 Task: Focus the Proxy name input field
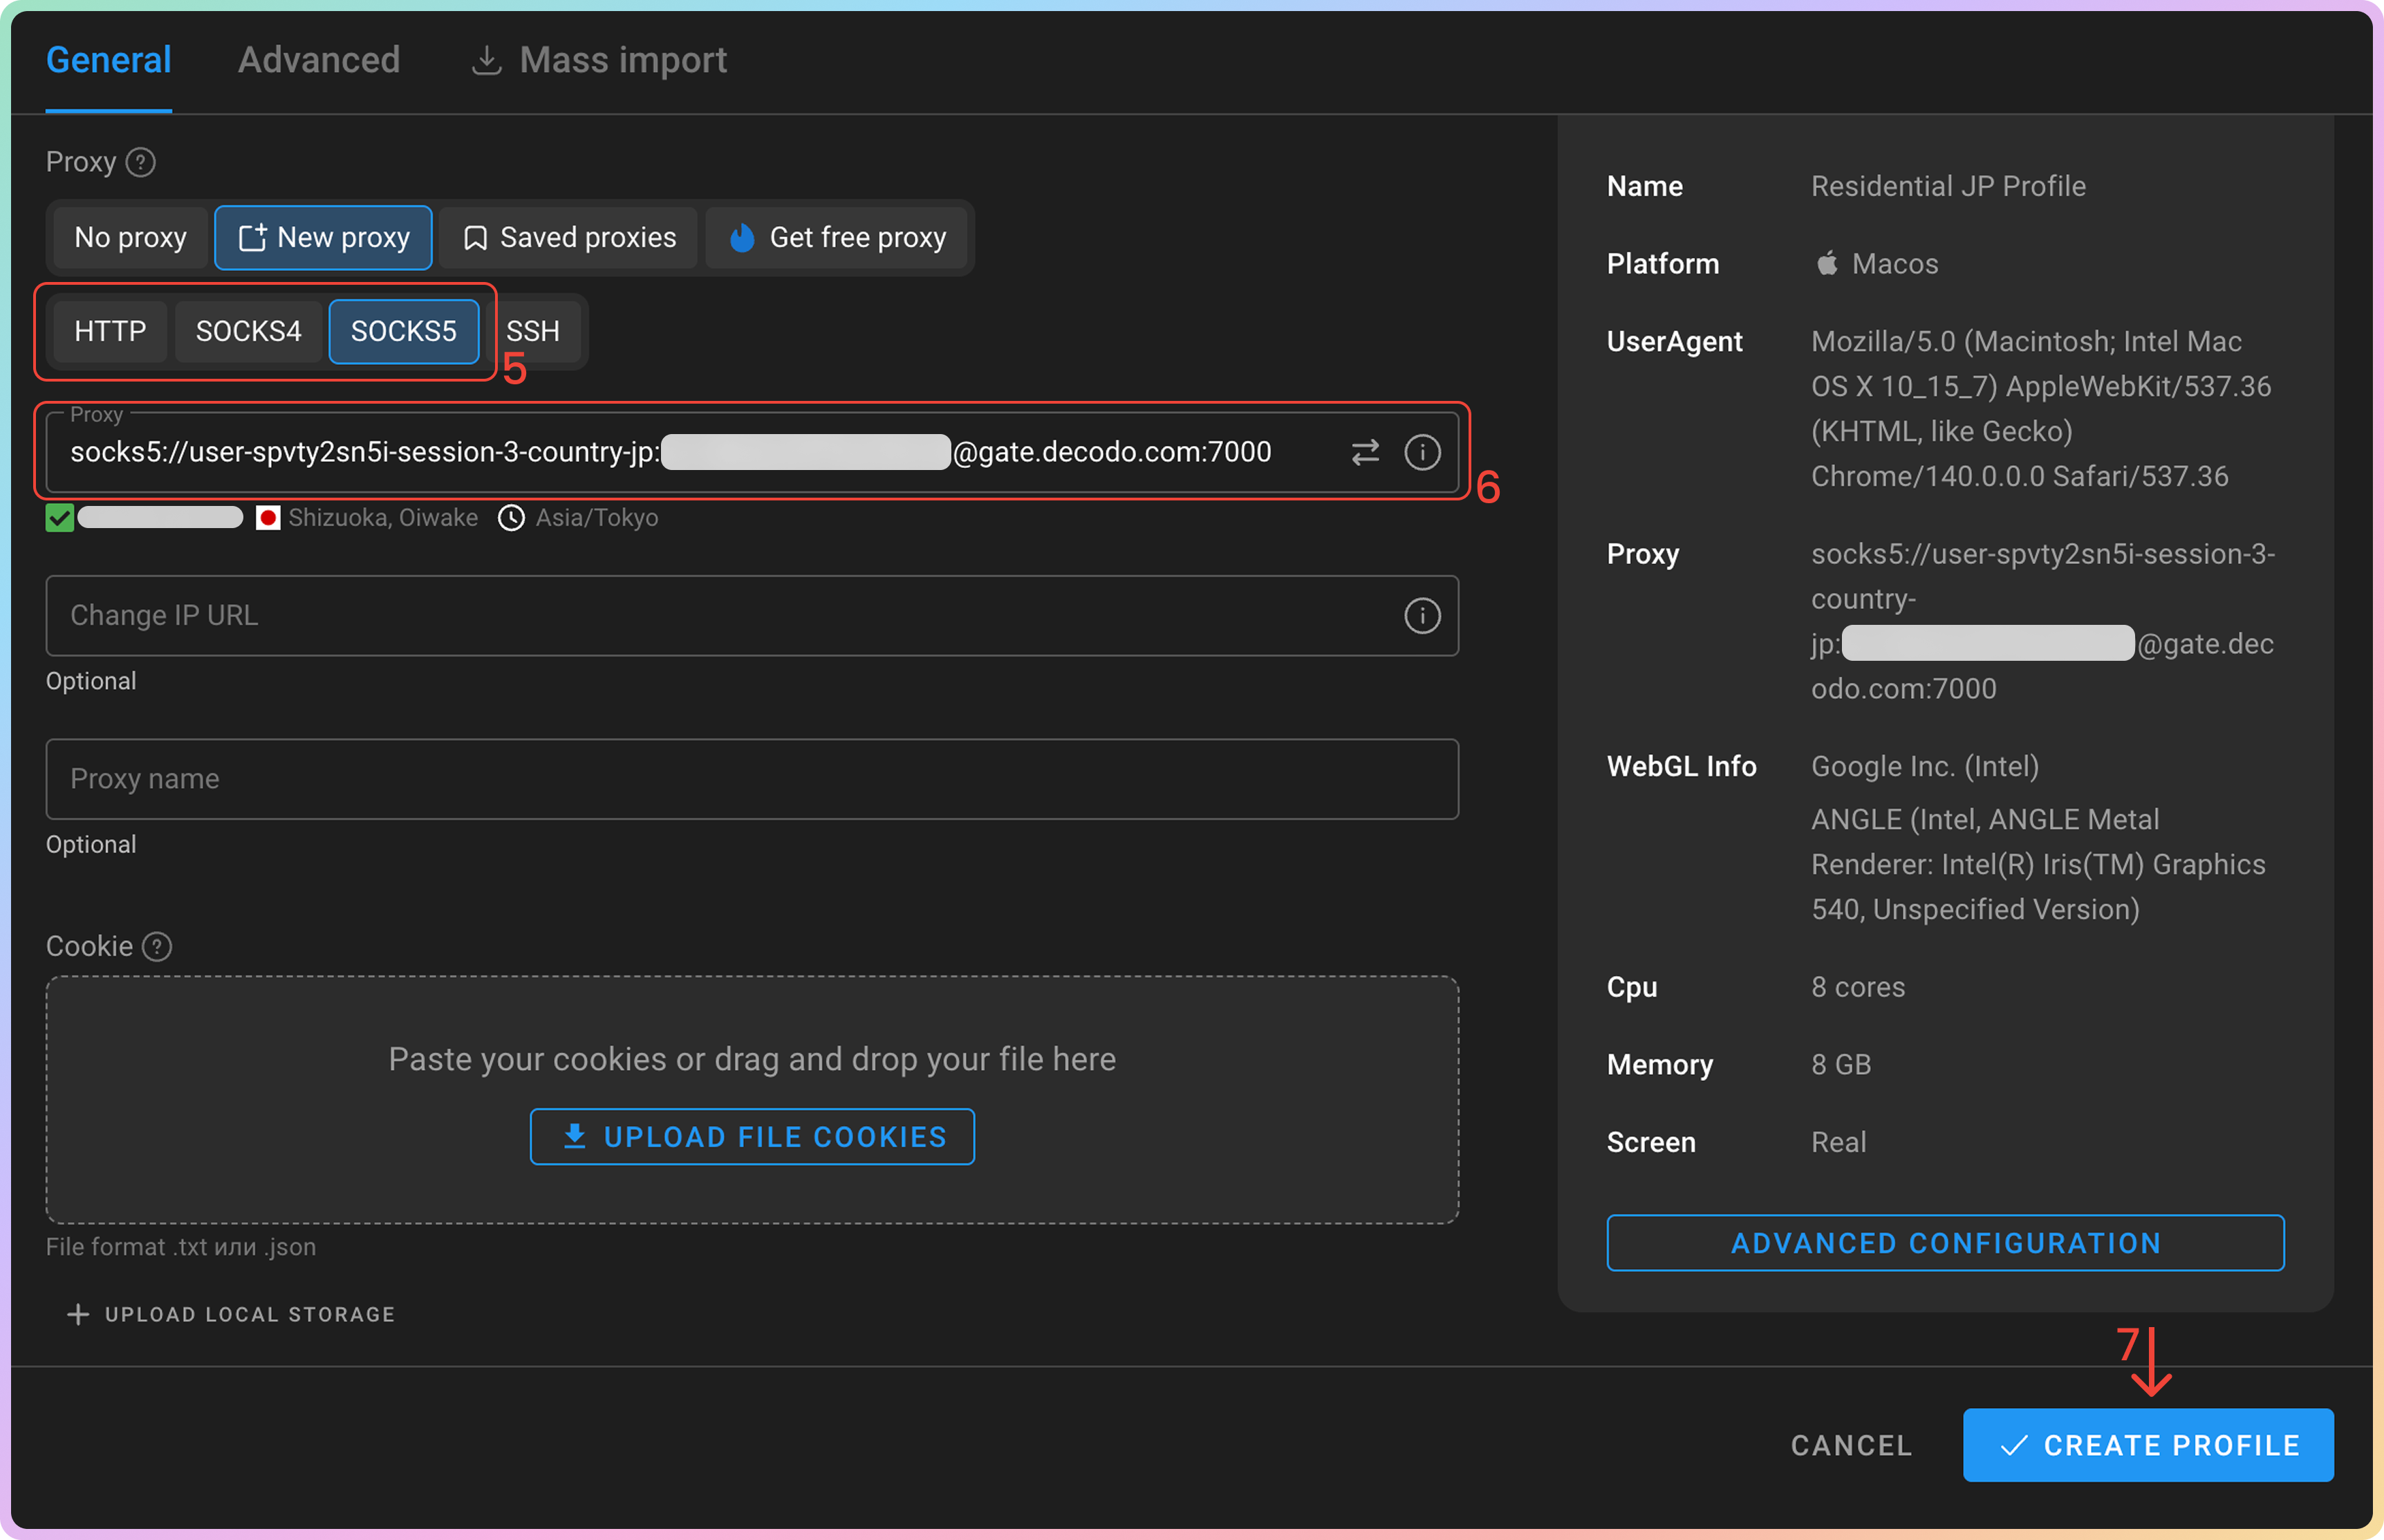pos(752,779)
